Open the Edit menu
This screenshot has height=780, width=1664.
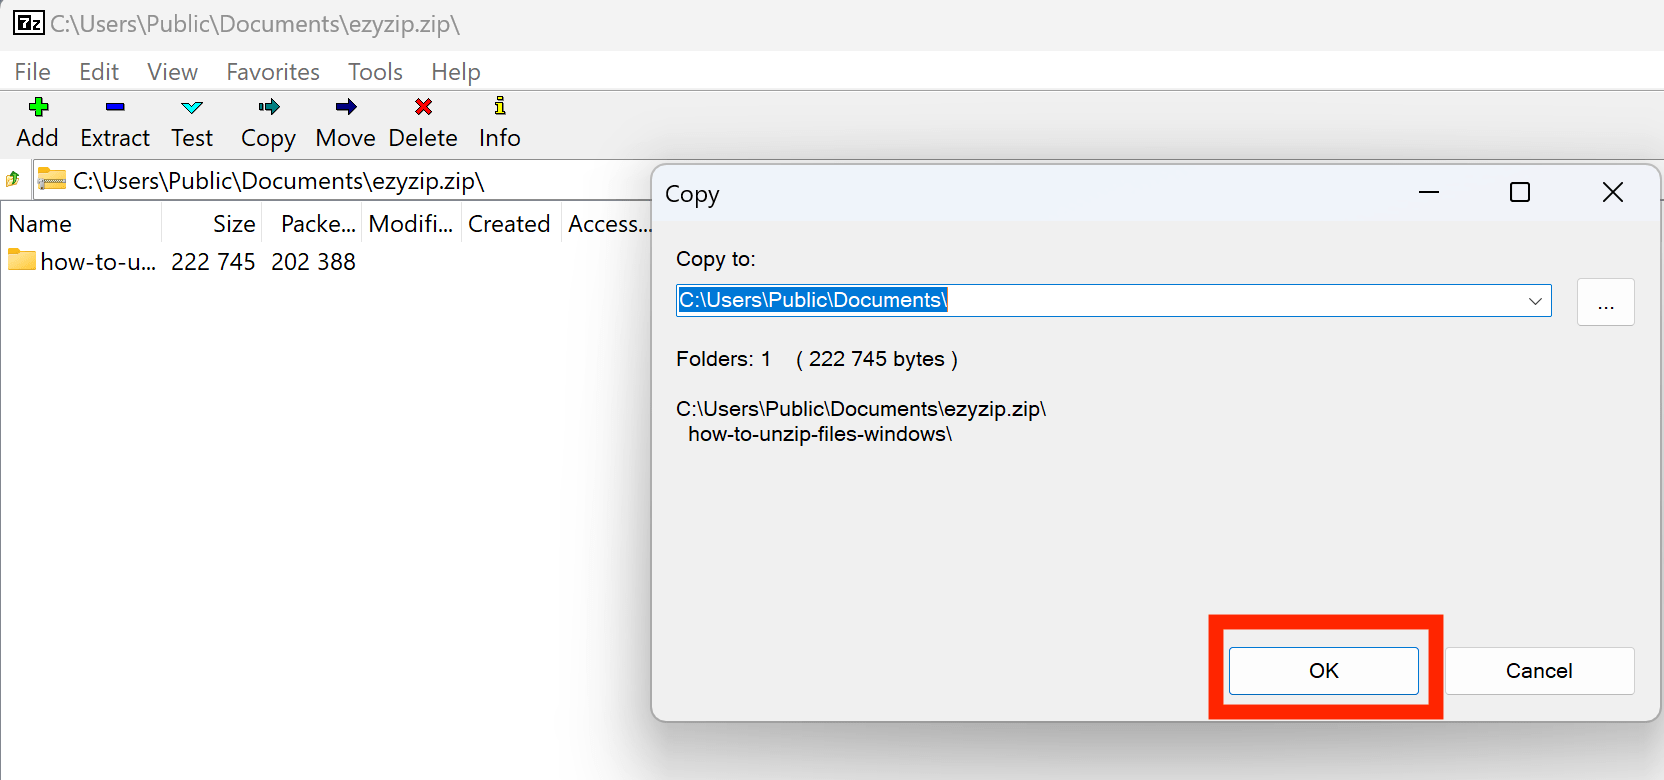tap(99, 72)
